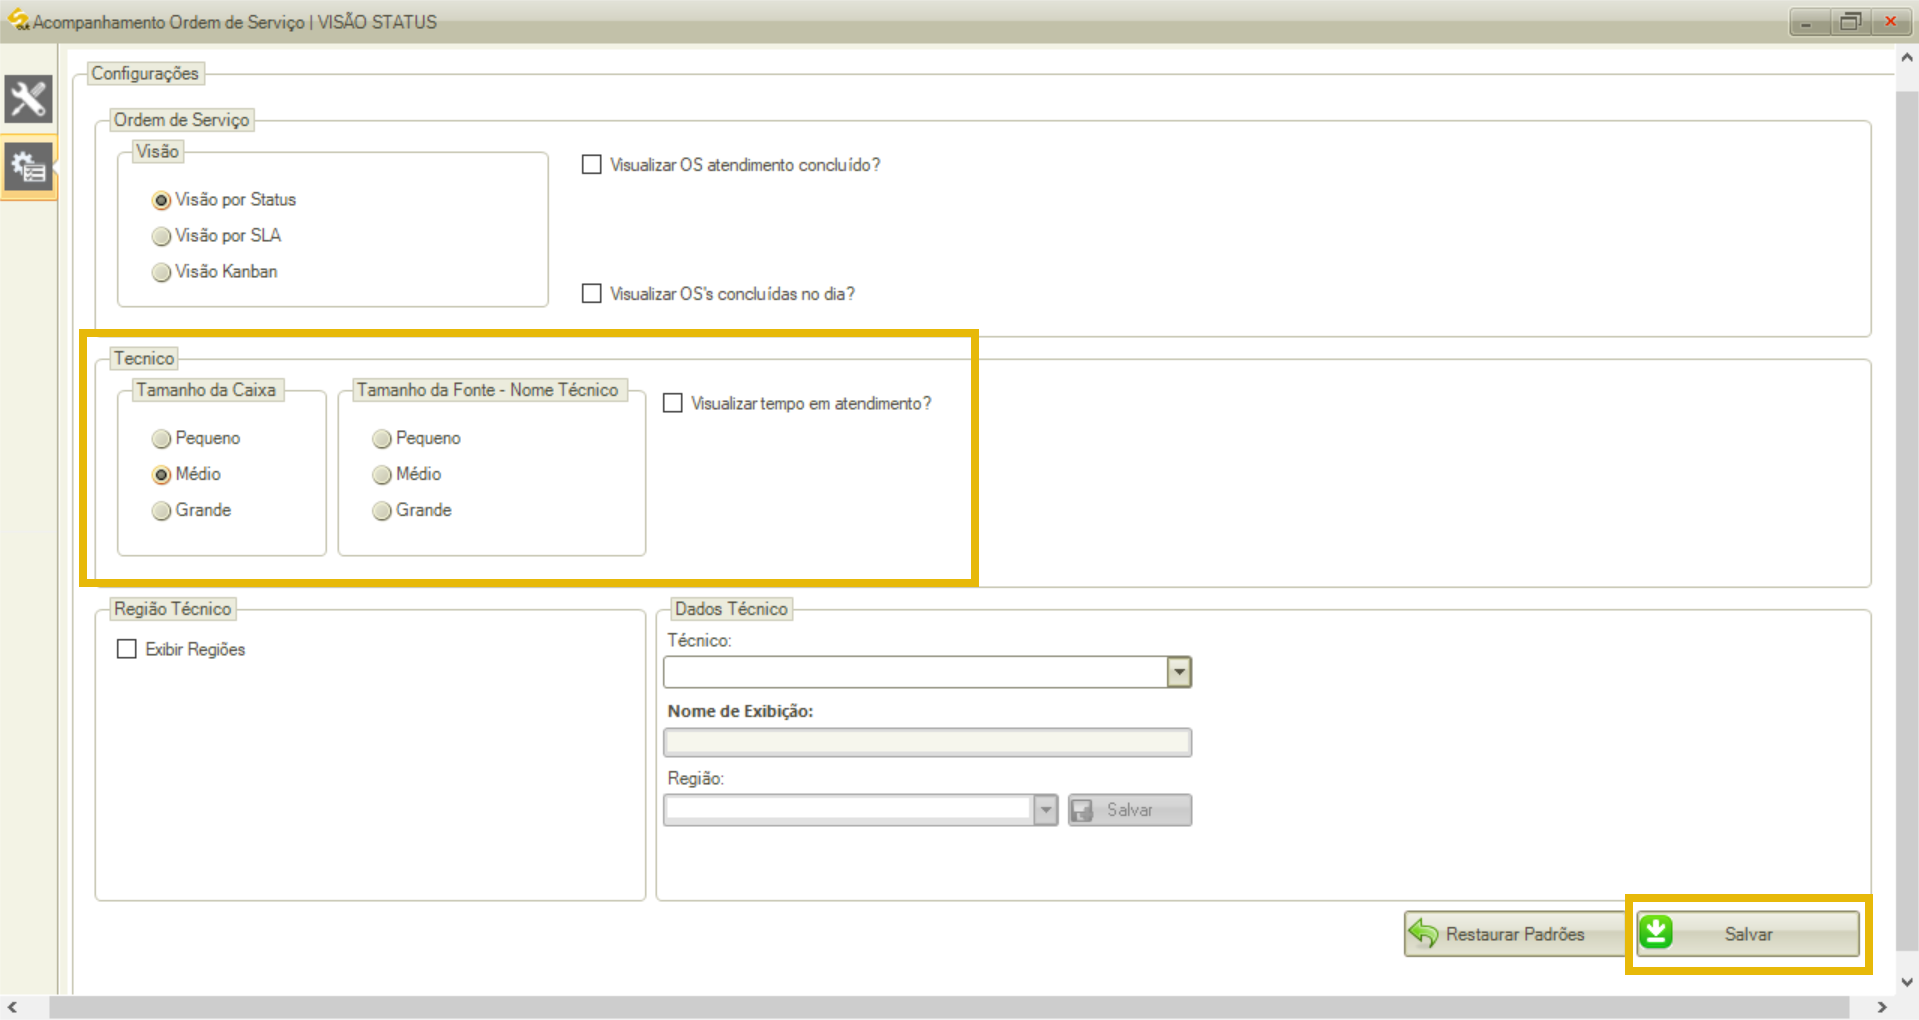Click the Restaurar Padrões button
The image size is (1919, 1020).
[1514, 934]
